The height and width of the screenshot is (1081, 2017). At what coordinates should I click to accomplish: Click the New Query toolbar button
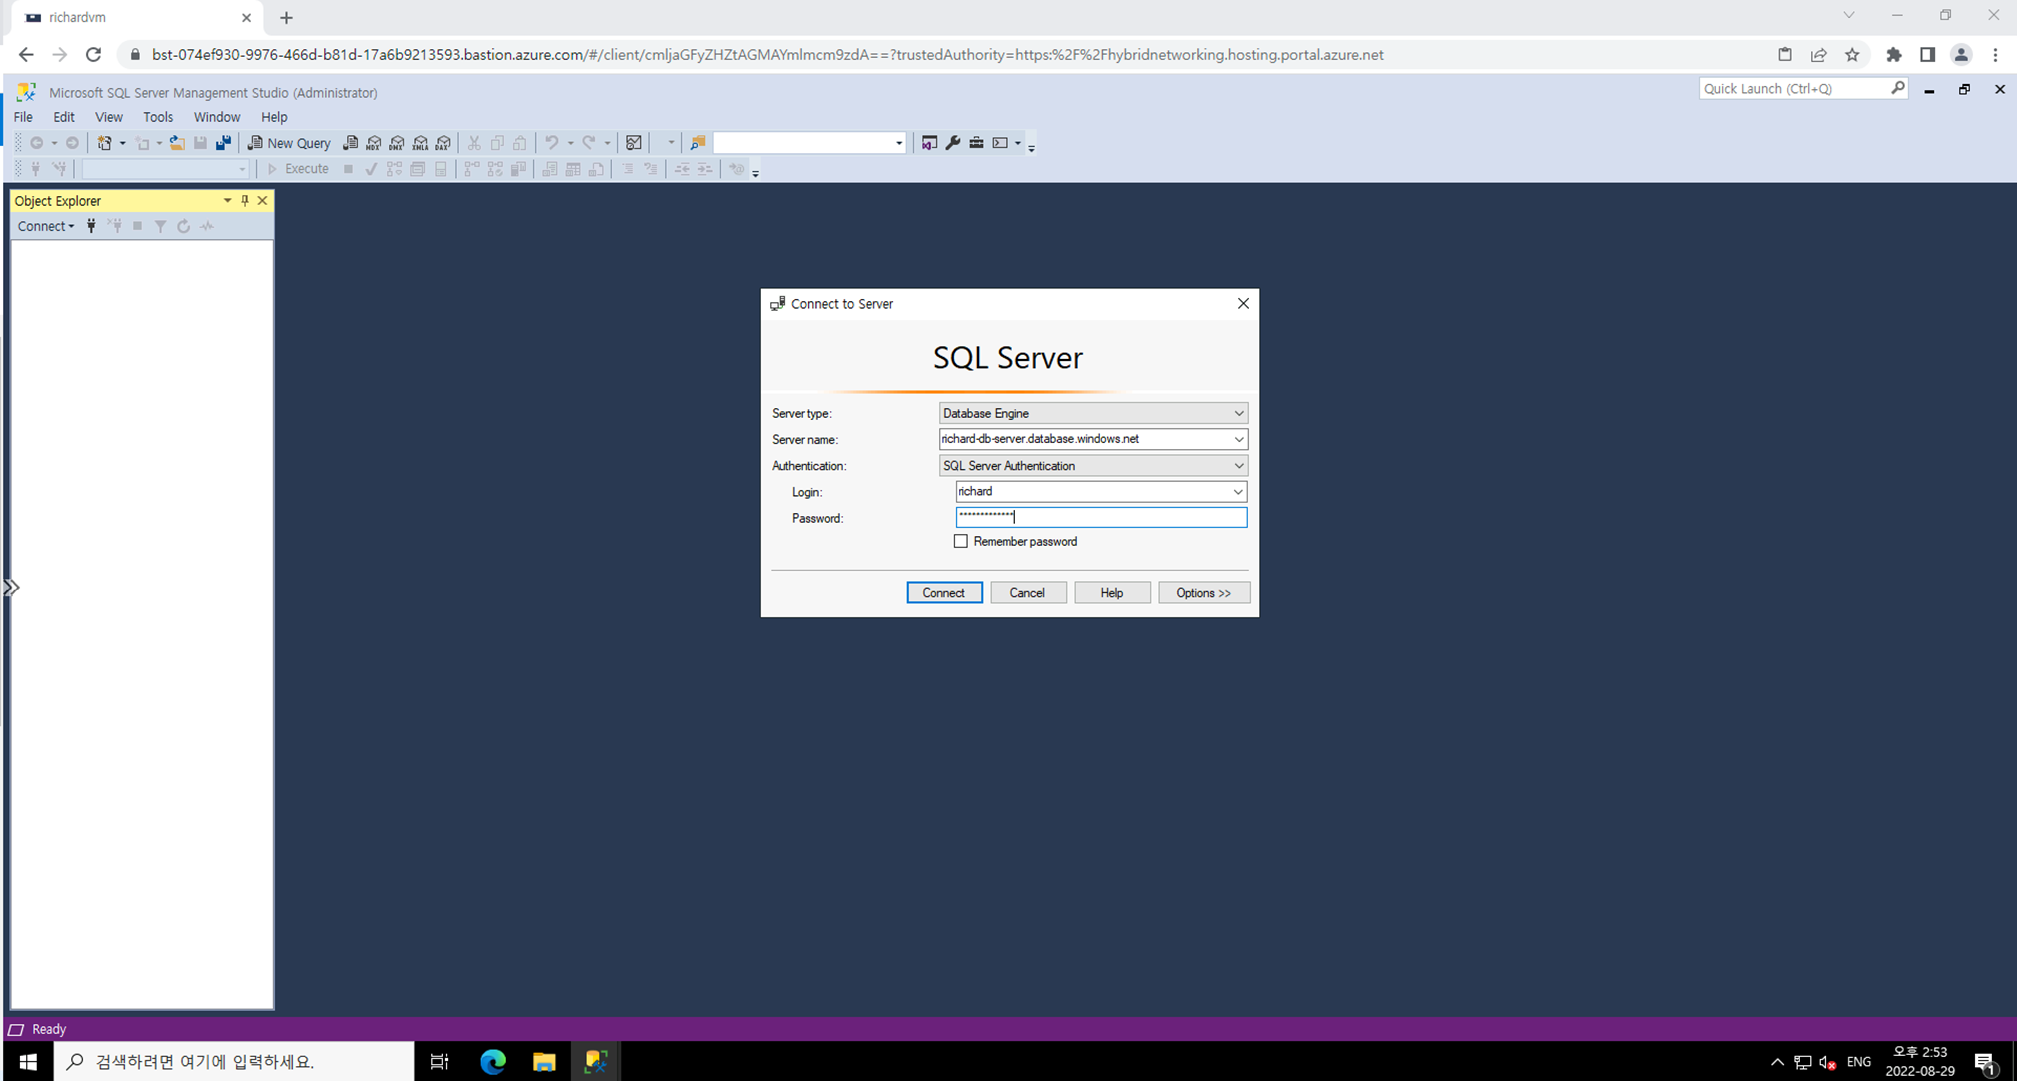(289, 143)
